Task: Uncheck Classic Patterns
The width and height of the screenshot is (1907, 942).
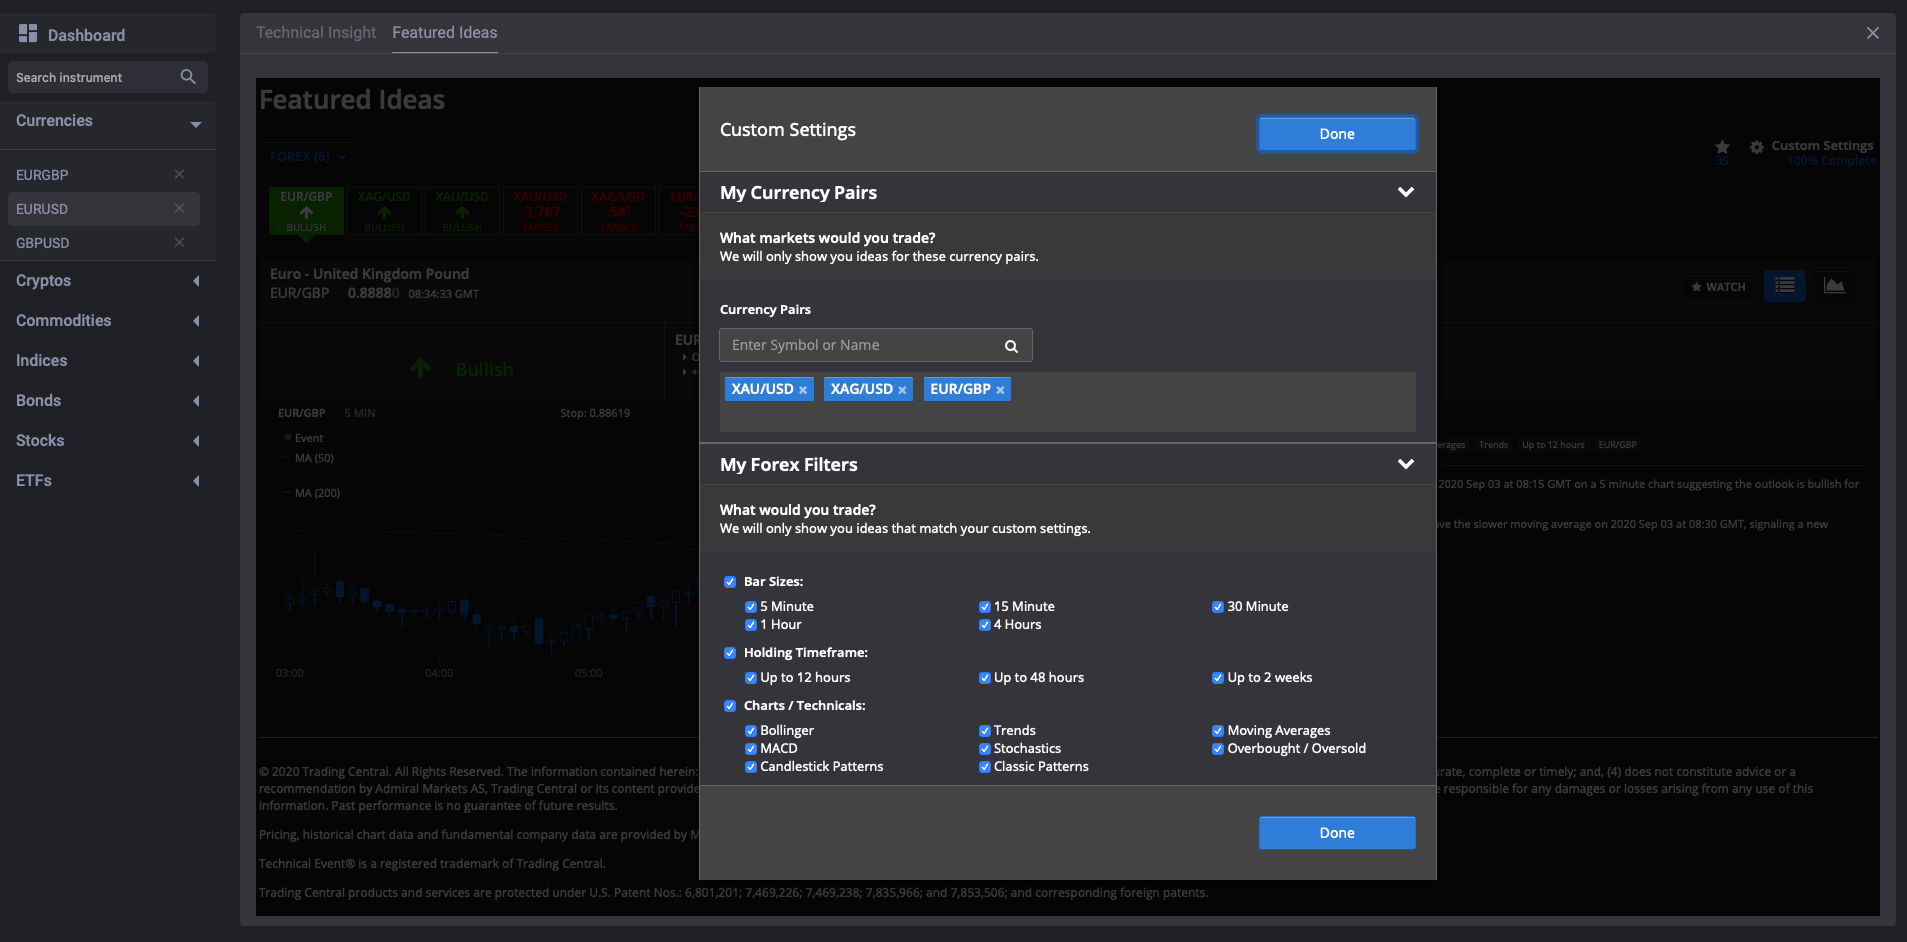Action: click(985, 767)
